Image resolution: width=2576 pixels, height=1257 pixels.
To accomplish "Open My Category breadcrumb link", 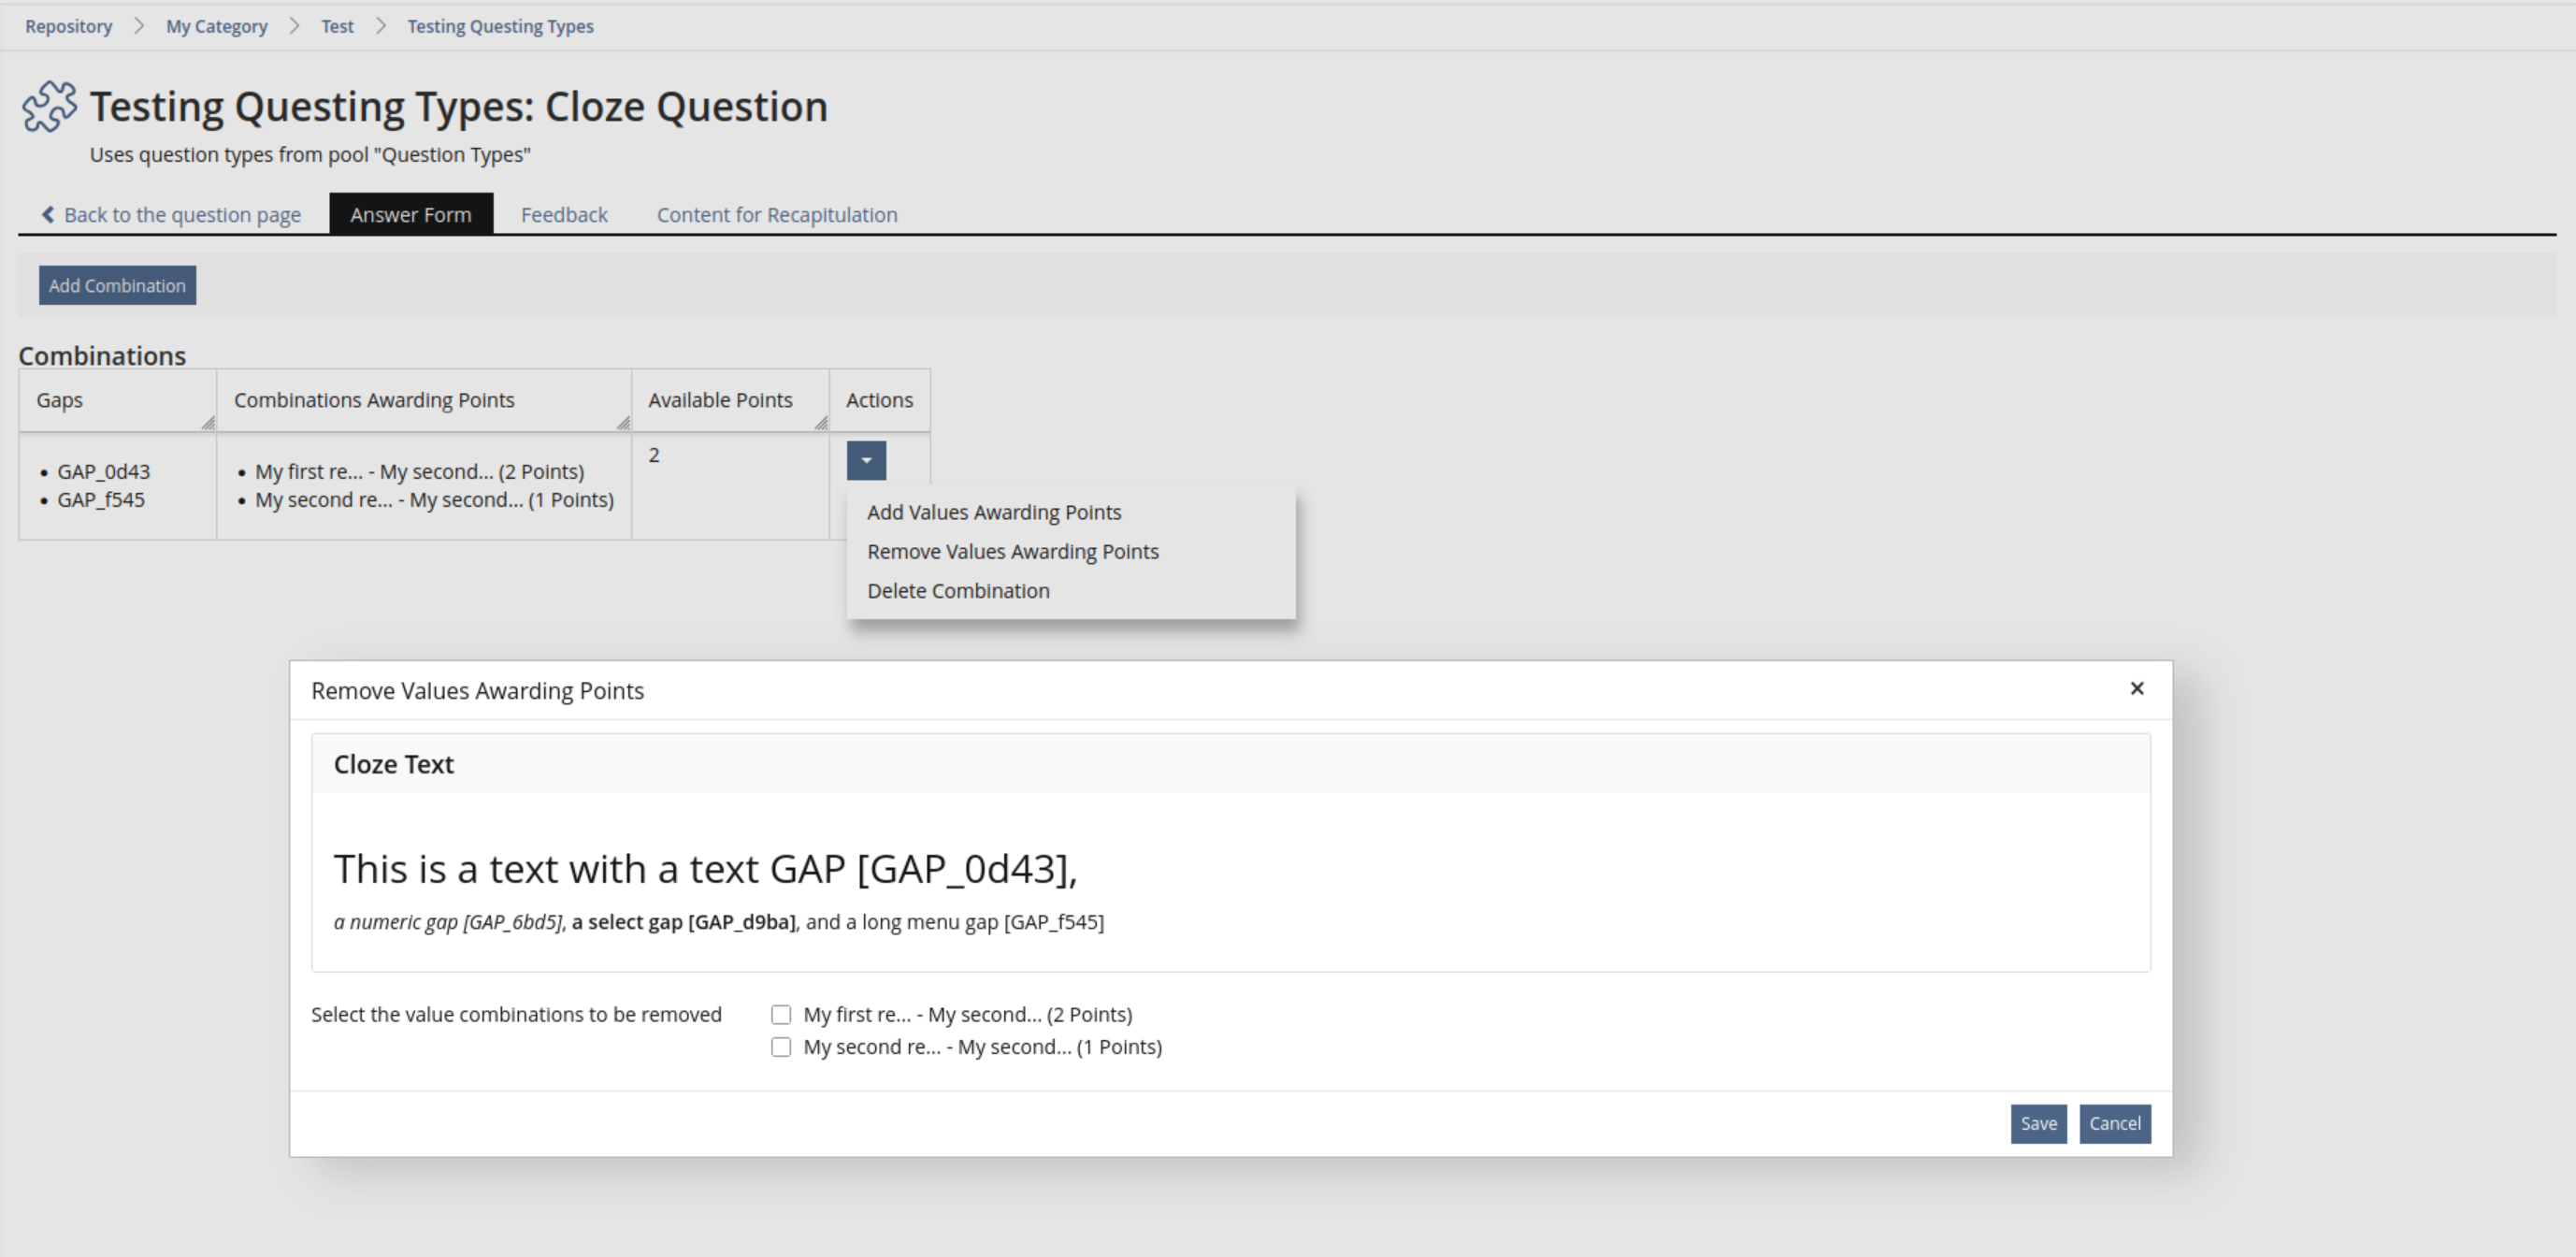I will (x=217, y=26).
